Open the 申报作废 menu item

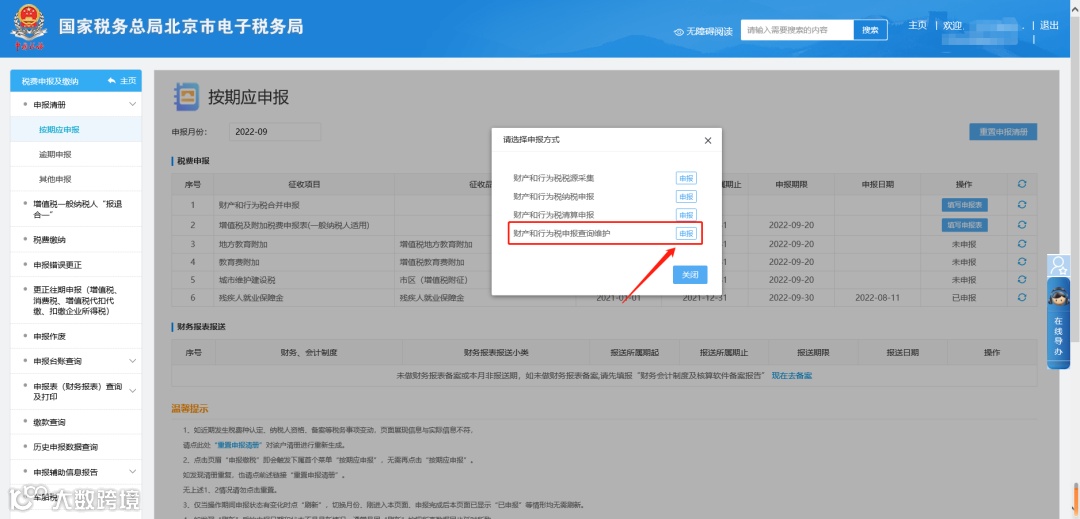(76, 337)
